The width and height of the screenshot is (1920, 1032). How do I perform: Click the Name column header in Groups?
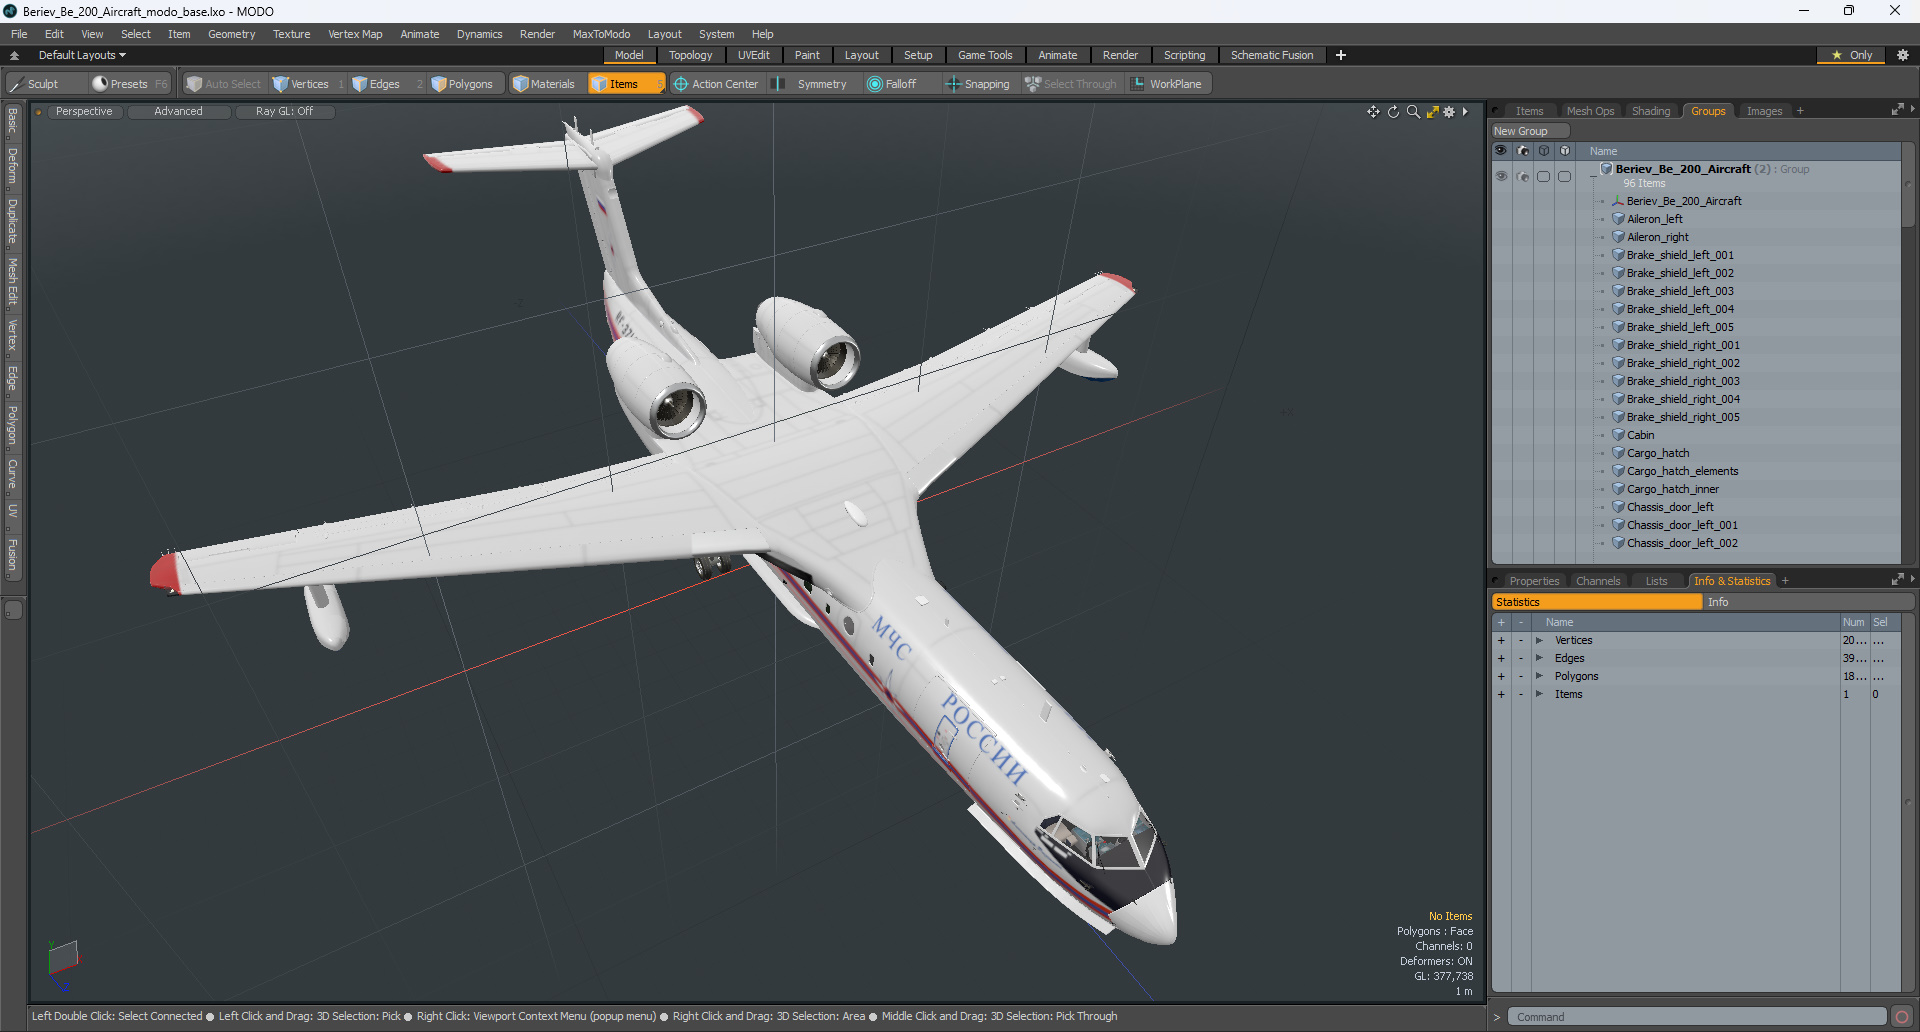pos(1603,151)
